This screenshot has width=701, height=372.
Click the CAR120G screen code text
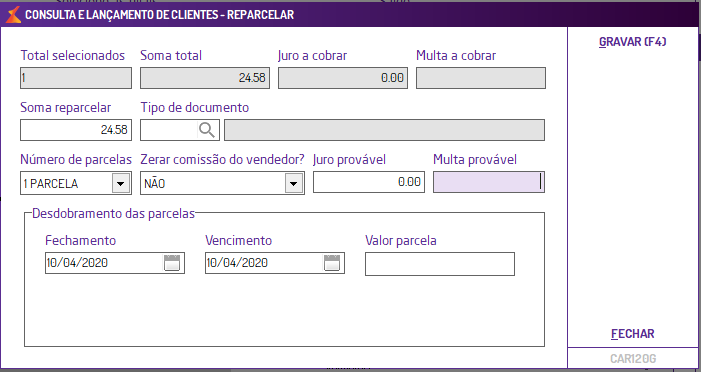tap(633, 359)
